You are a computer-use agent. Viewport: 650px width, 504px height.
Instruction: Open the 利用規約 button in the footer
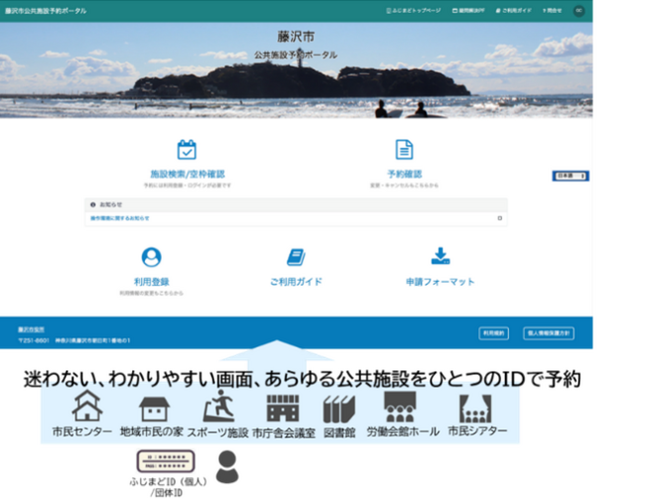tap(494, 333)
